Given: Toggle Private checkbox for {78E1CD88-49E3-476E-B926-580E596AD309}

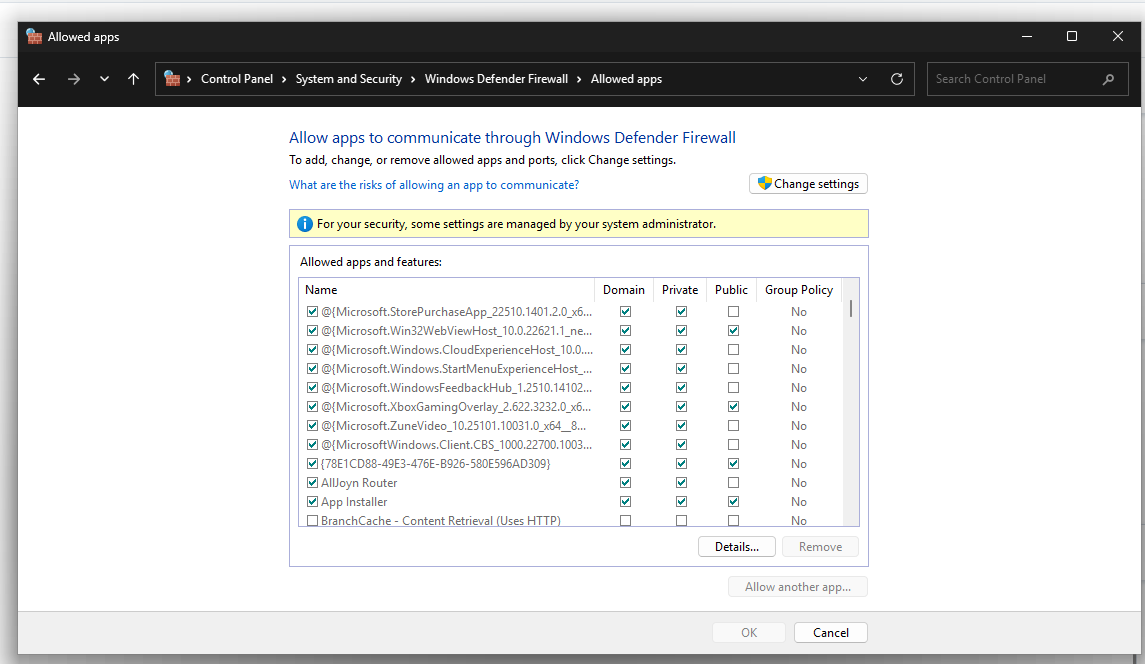Looking at the screenshot, I should pyautogui.click(x=681, y=464).
